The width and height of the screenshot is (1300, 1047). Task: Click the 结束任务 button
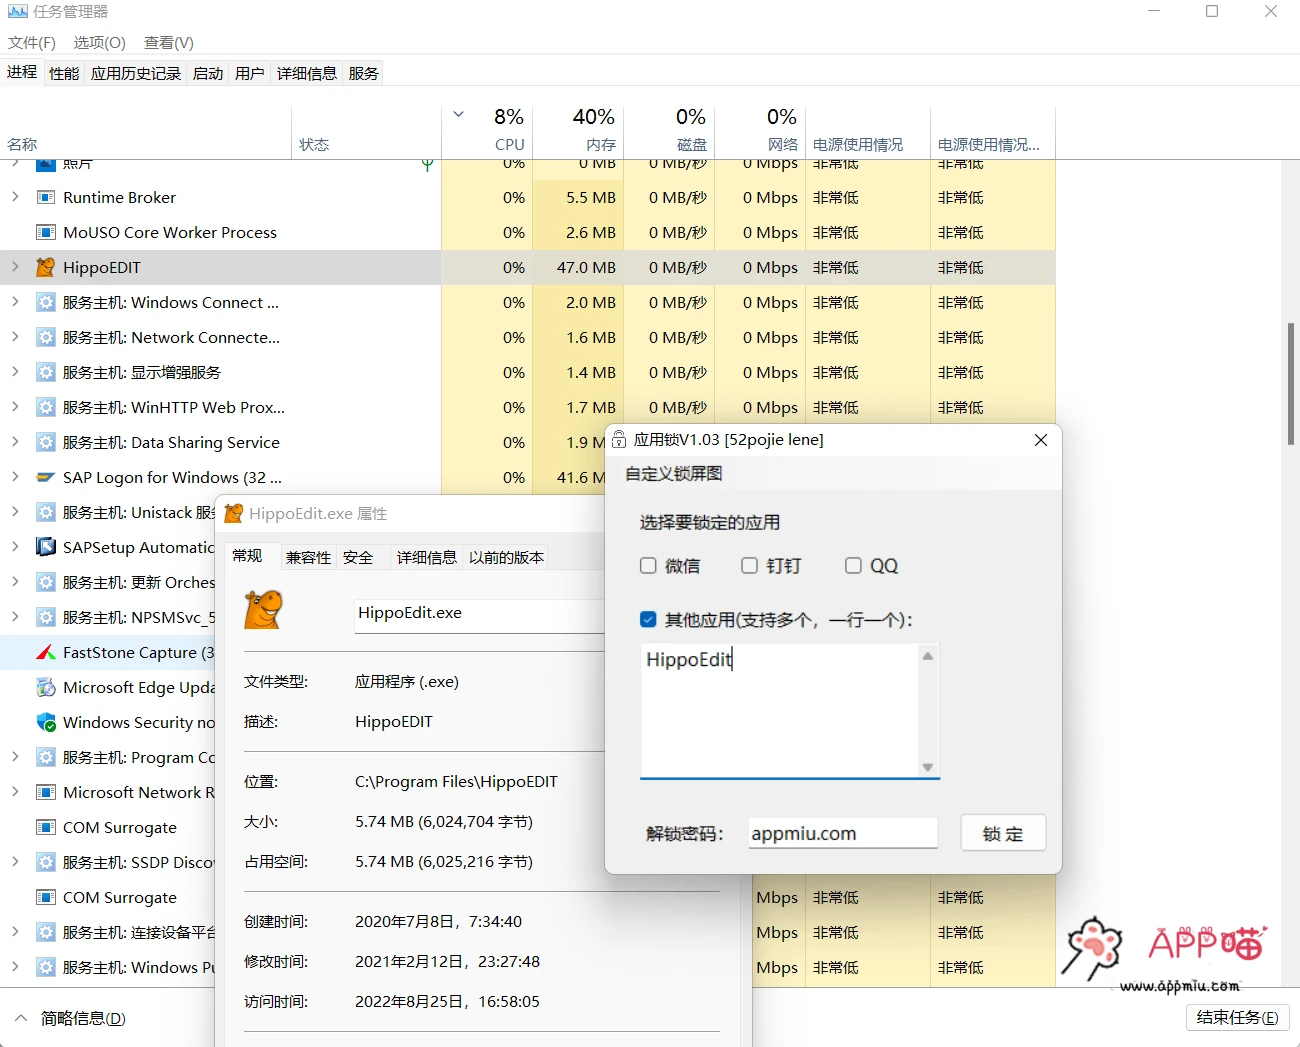pyautogui.click(x=1238, y=1018)
